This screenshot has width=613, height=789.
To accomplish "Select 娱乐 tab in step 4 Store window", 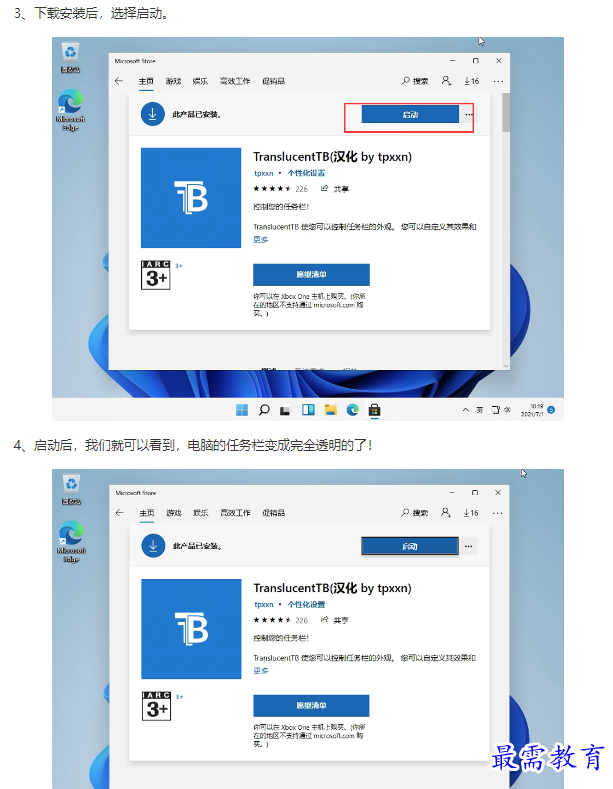I will coord(200,513).
